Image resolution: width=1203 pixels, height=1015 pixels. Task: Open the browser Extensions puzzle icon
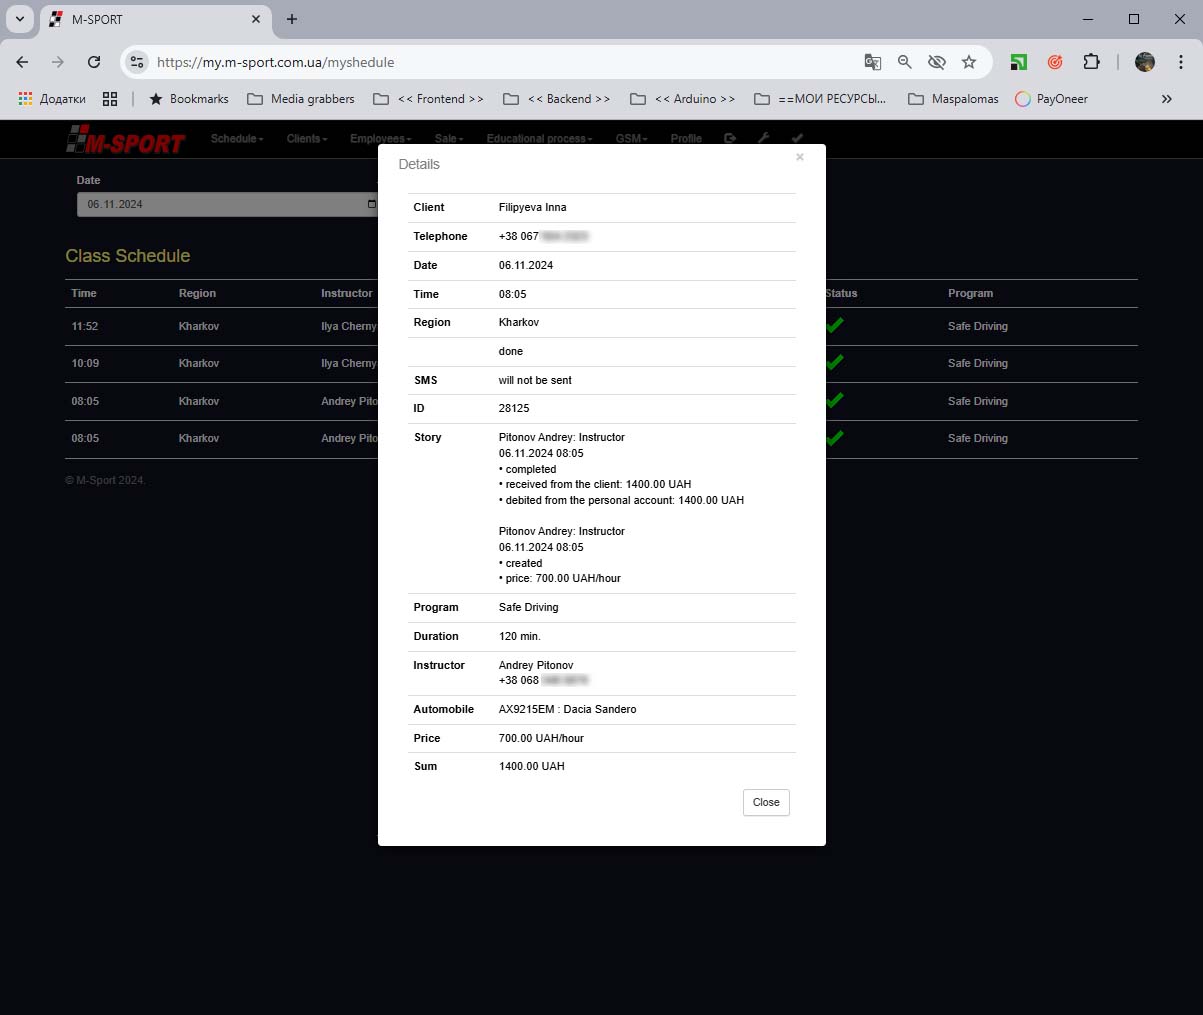(1091, 62)
